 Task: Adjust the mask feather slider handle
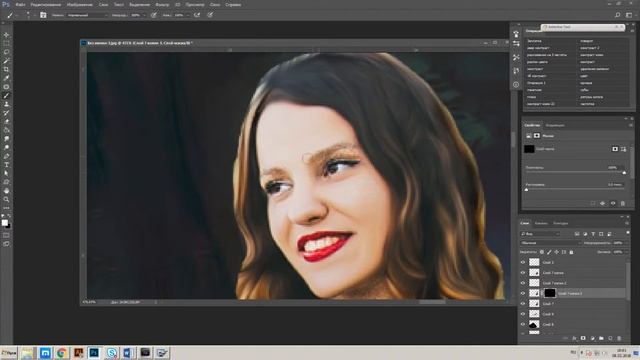(x=527, y=190)
